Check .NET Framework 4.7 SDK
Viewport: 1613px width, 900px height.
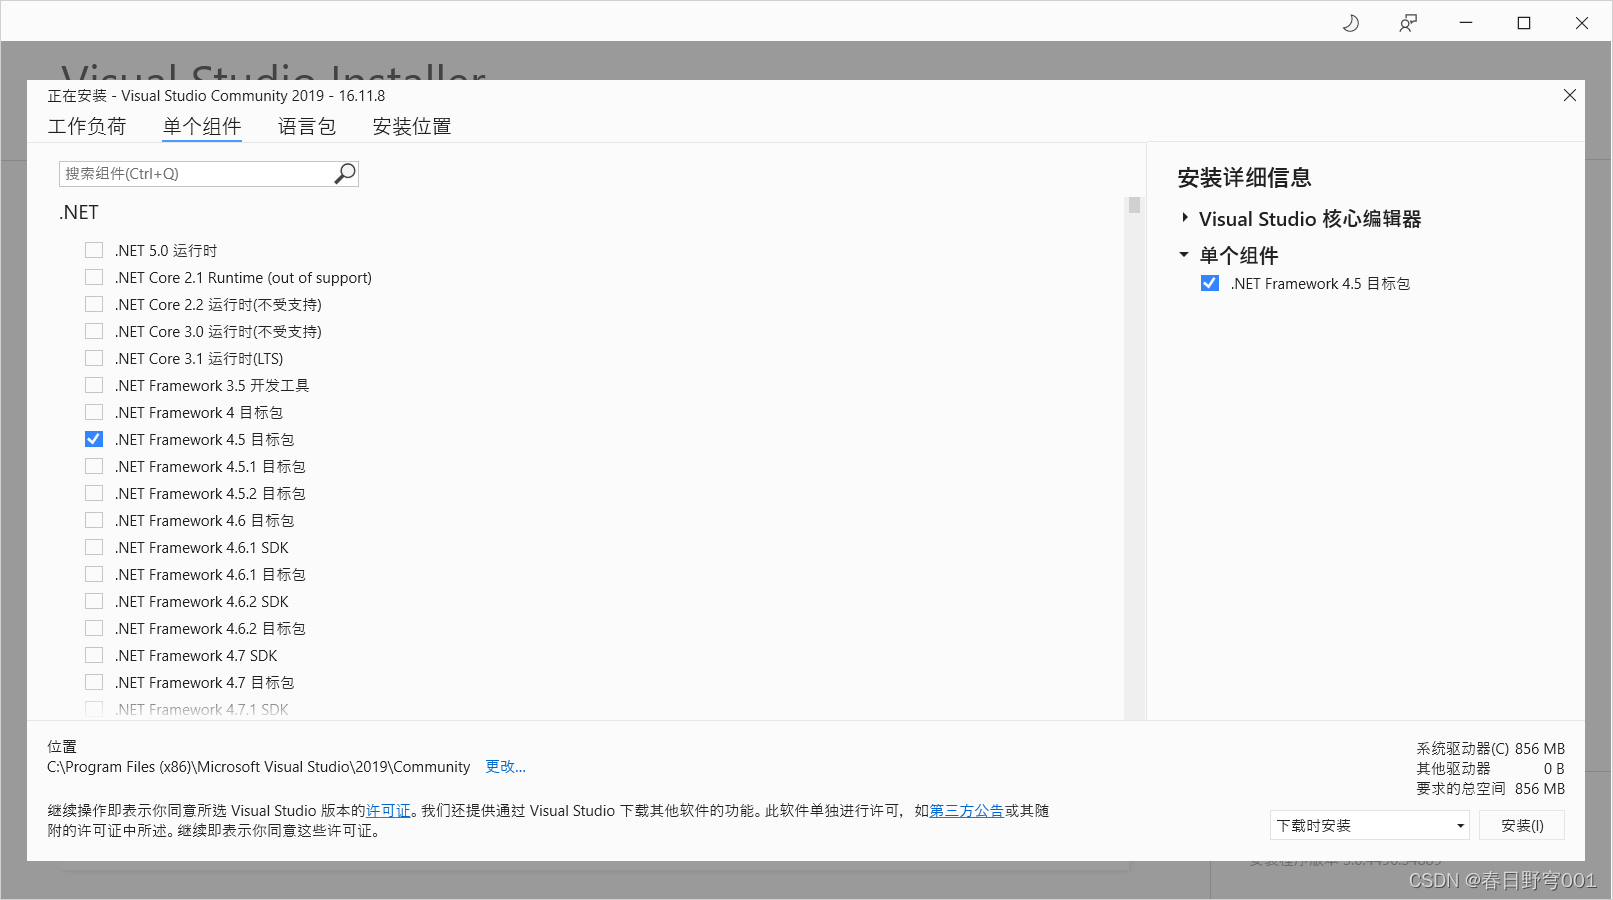(x=94, y=655)
